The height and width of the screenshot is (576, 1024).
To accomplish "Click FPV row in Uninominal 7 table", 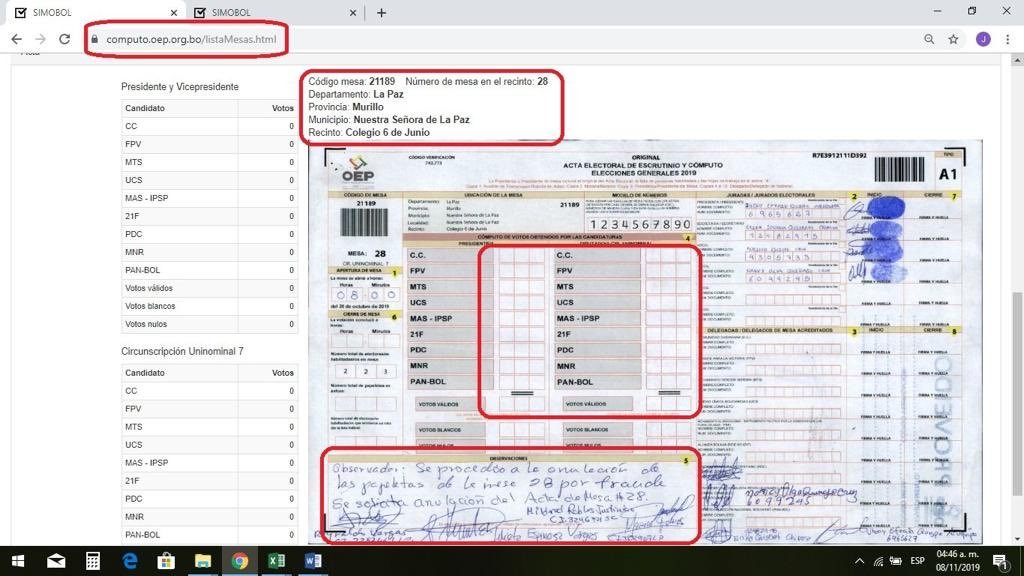I will (210, 409).
